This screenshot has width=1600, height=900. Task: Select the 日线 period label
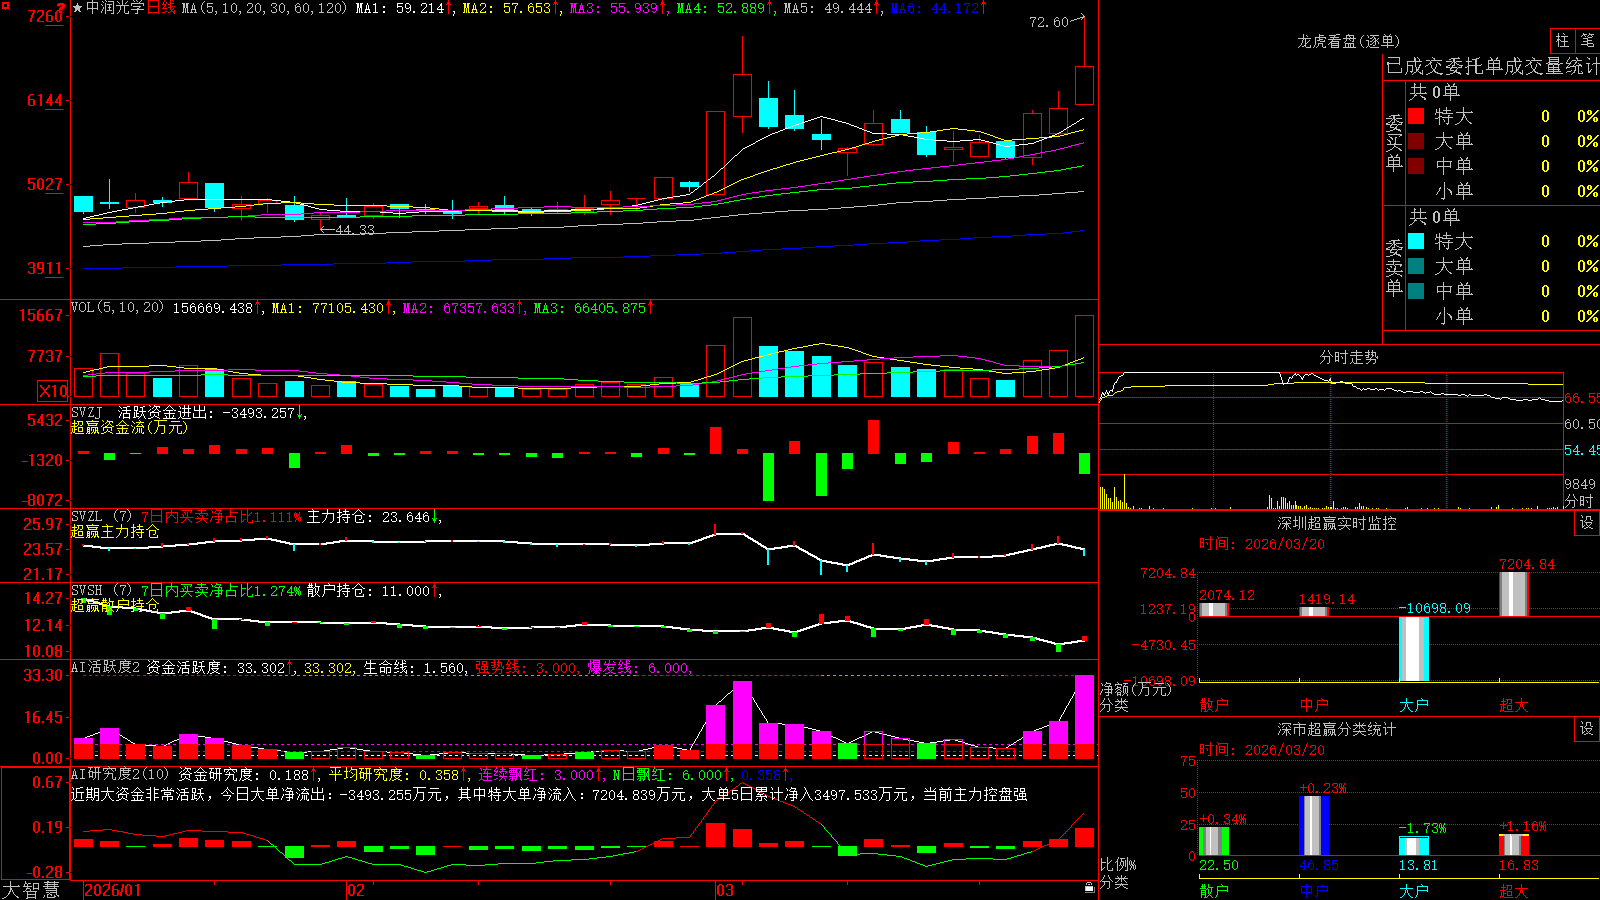(161, 8)
